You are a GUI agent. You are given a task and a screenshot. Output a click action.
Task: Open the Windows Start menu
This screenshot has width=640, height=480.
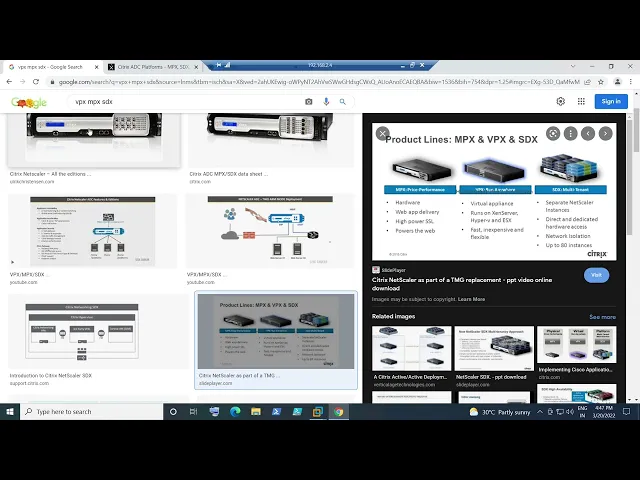10,412
